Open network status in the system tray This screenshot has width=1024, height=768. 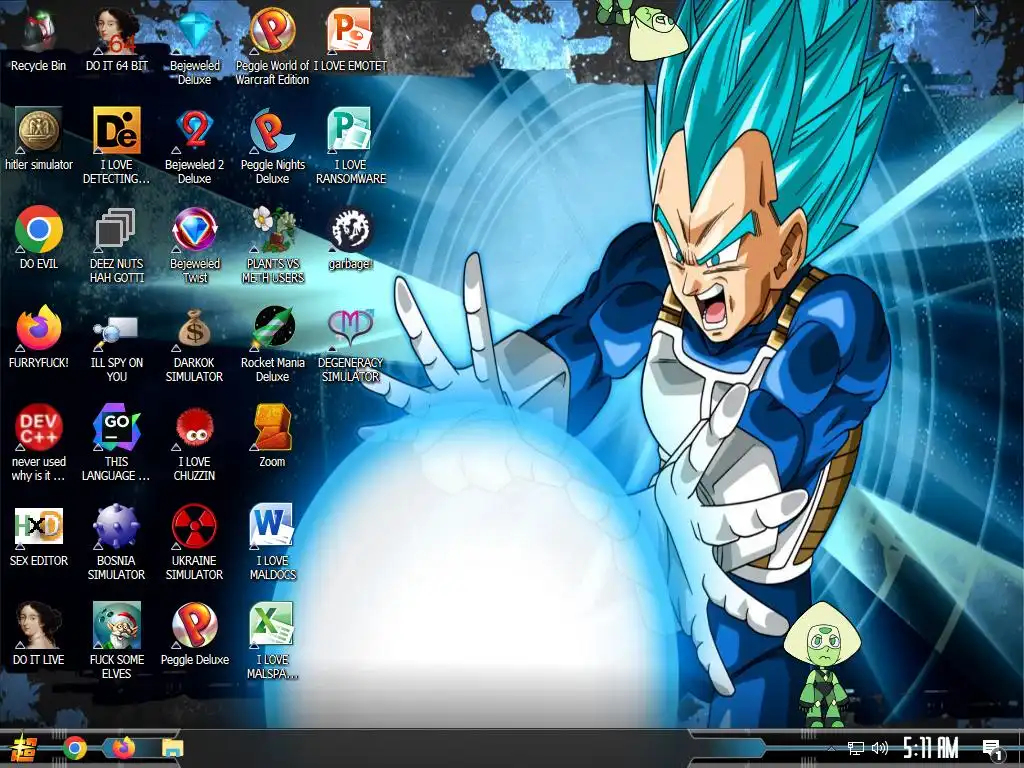point(856,748)
